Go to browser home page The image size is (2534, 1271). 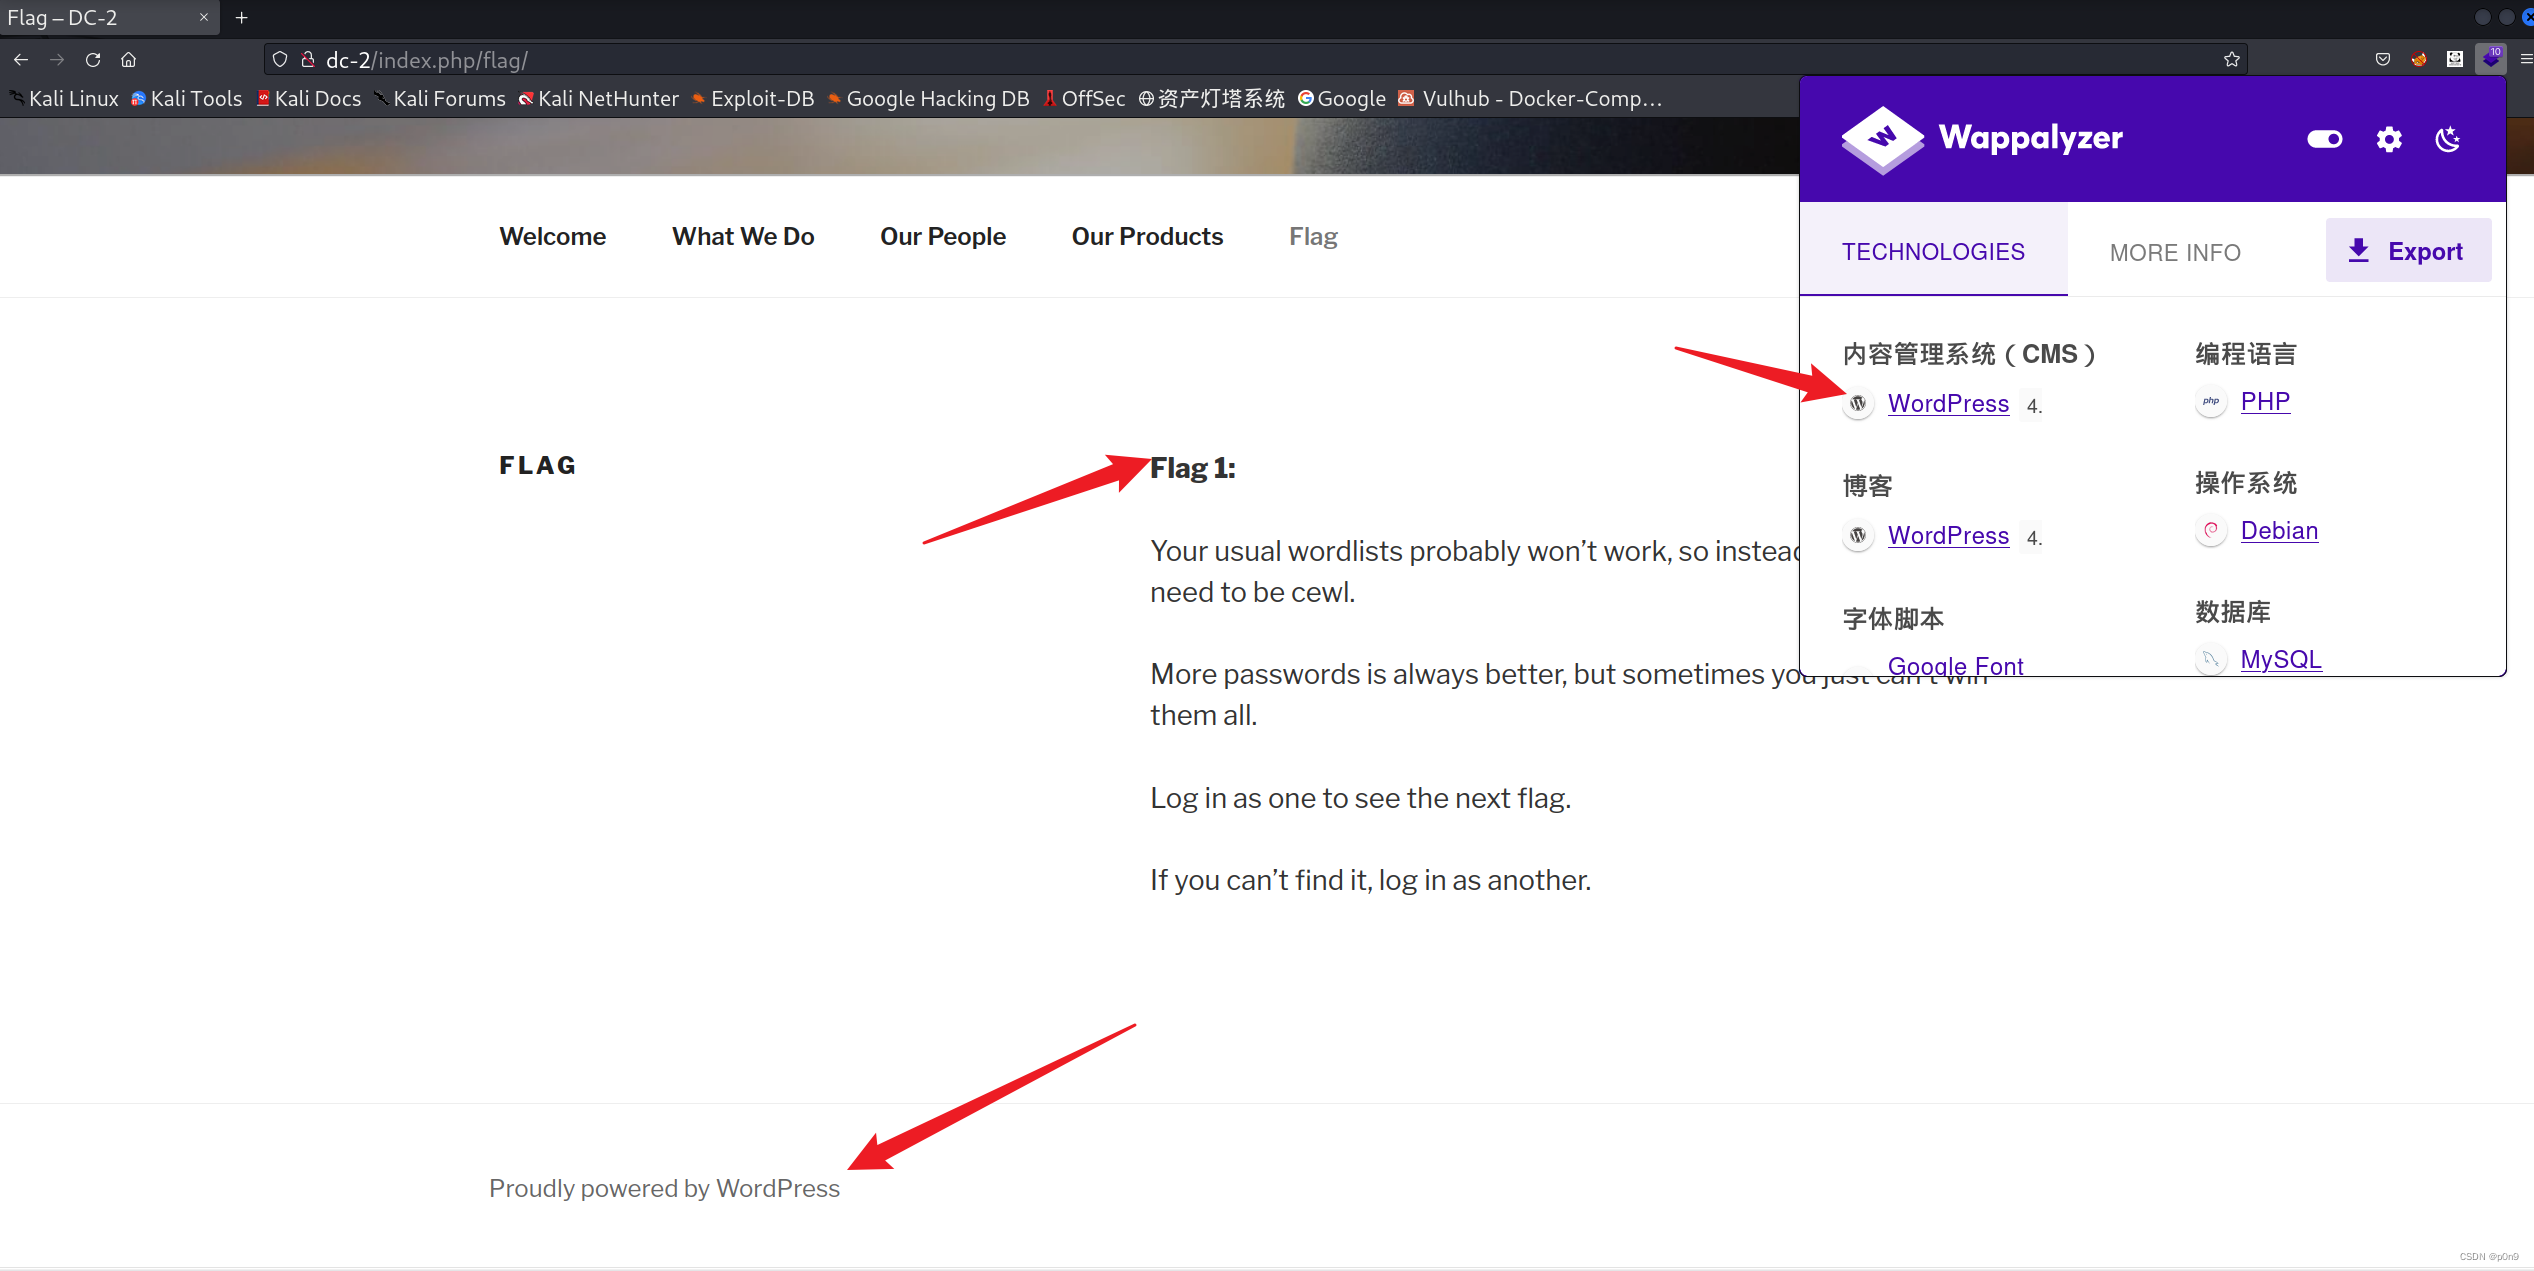coord(129,60)
